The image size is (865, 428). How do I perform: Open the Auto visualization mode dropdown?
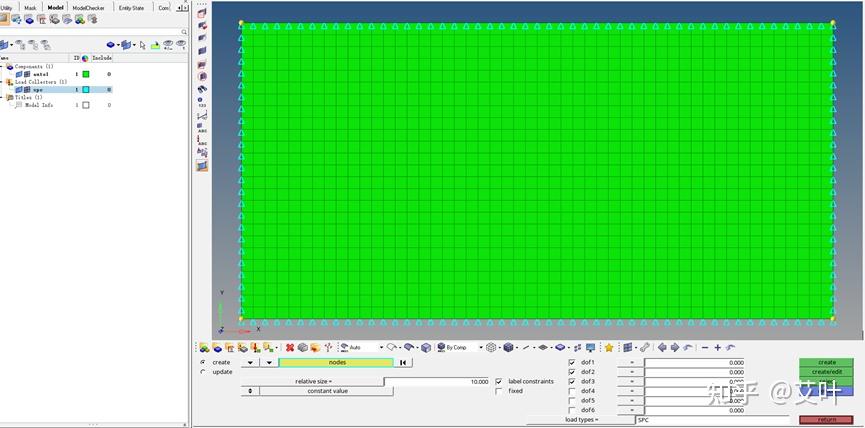click(381, 347)
